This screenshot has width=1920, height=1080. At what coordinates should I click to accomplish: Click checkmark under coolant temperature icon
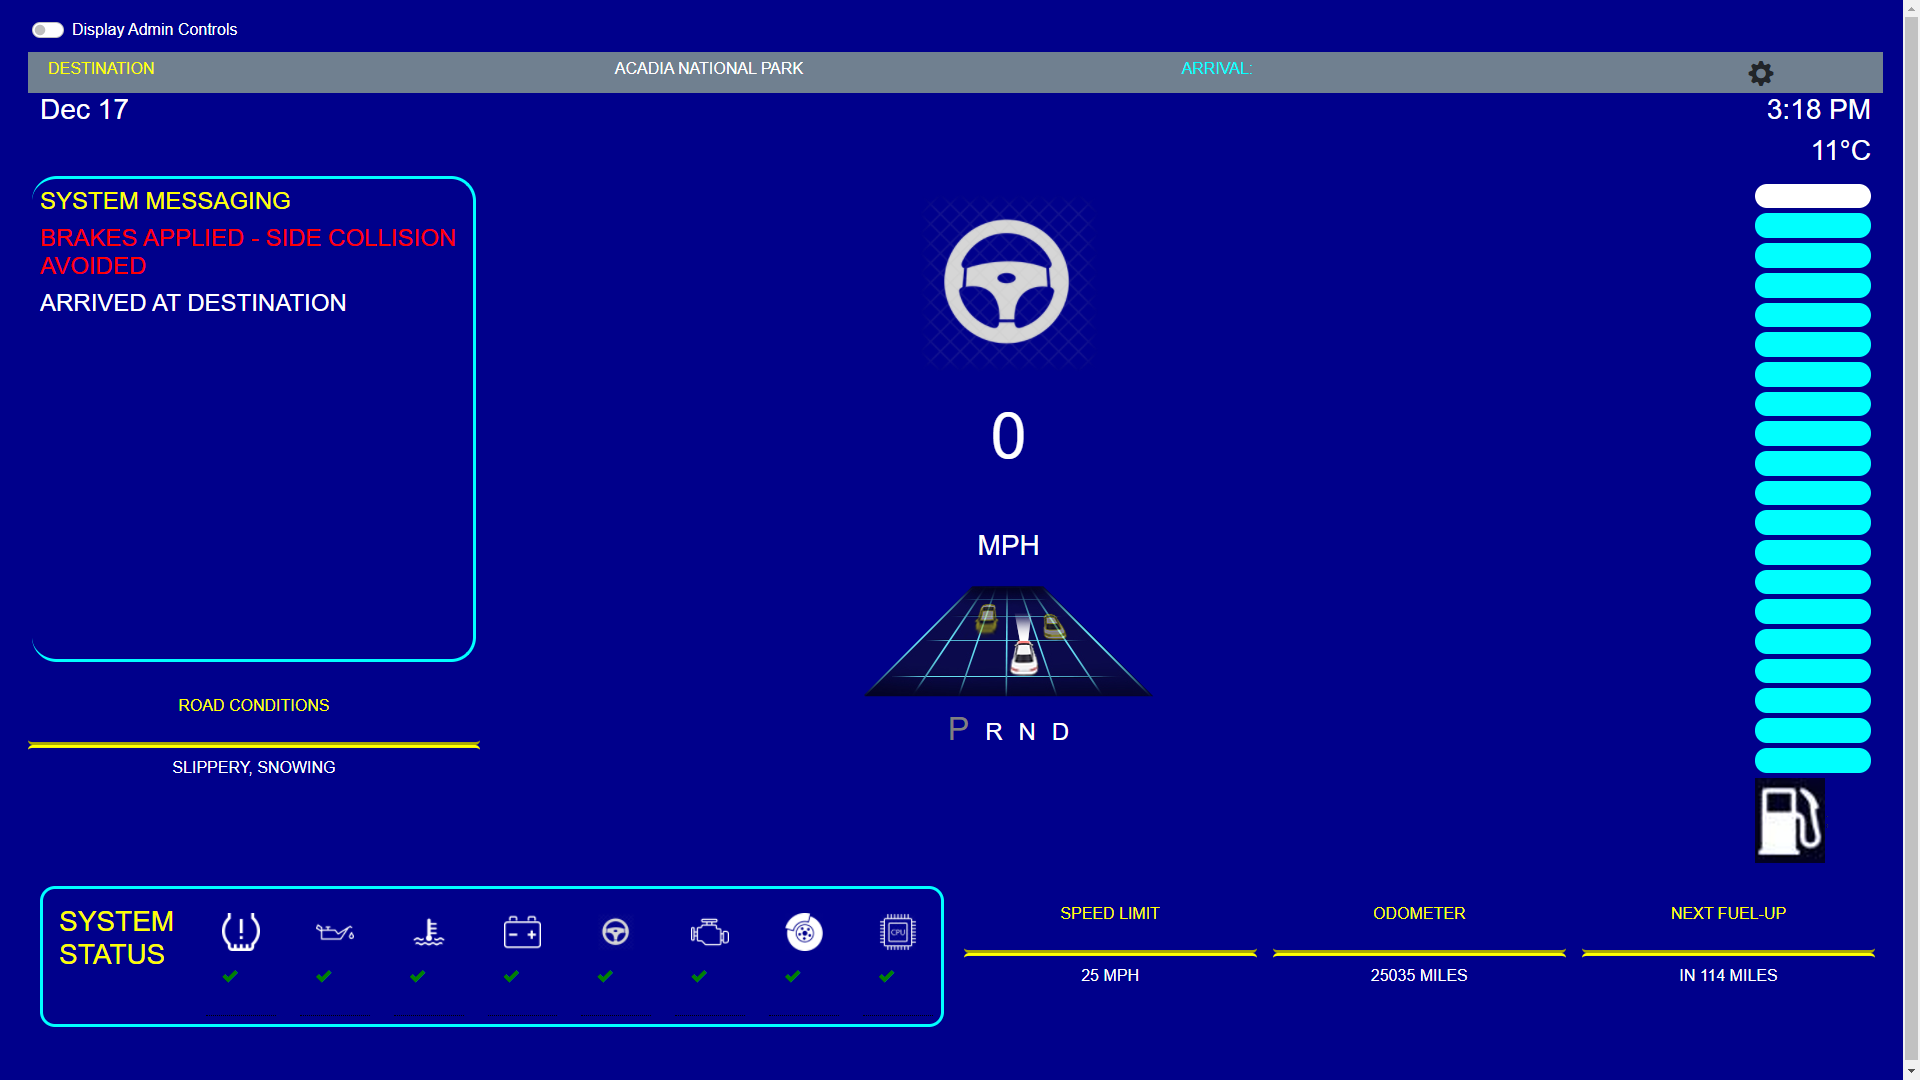(x=418, y=976)
